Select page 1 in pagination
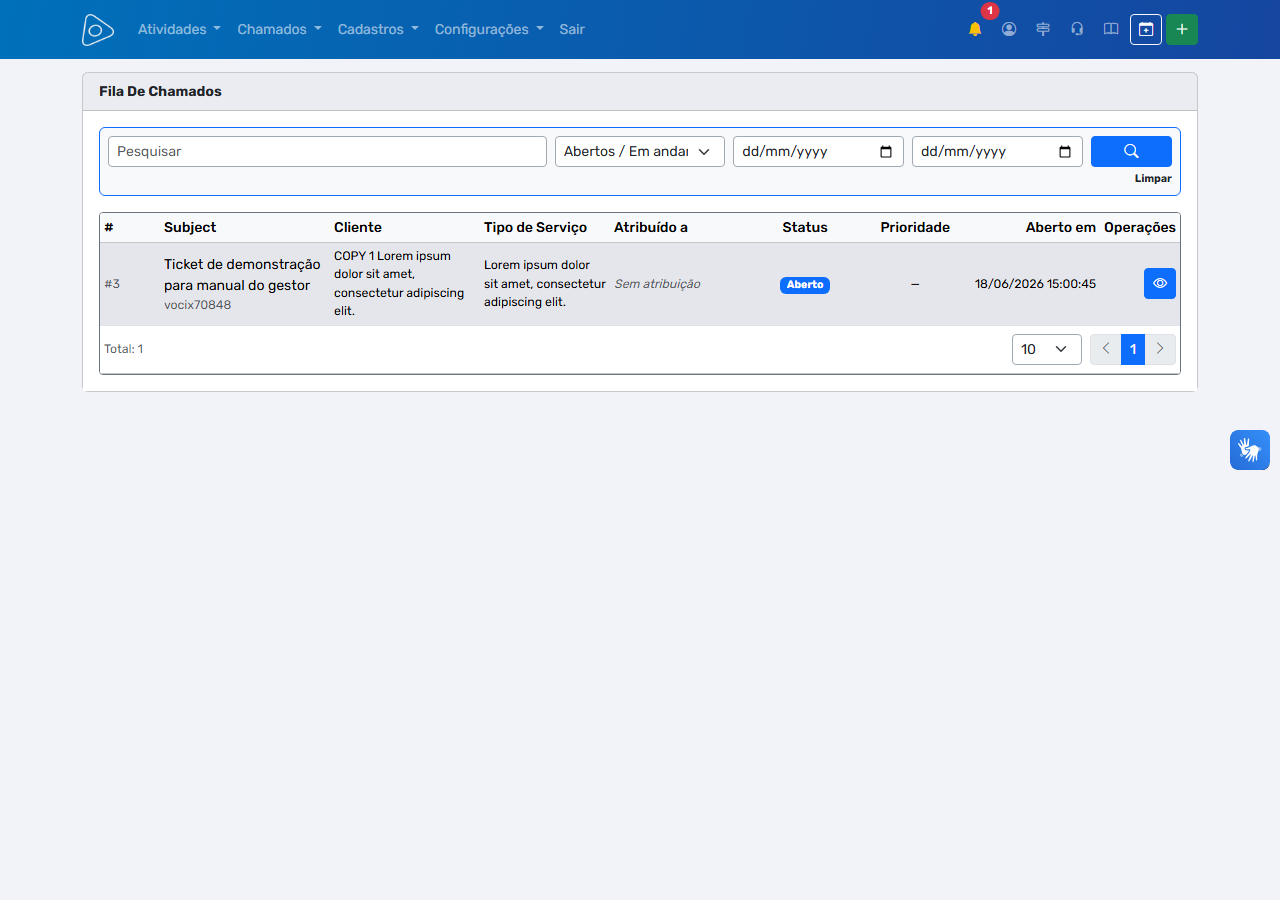This screenshot has height=900, width=1280. pos(1133,349)
